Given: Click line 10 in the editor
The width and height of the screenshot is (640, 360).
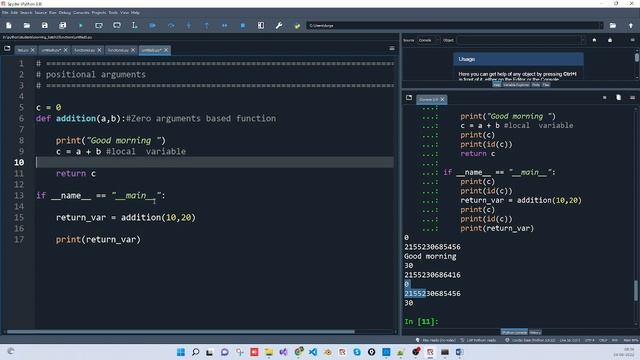Looking at the screenshot, I should [x=215, y=162].
